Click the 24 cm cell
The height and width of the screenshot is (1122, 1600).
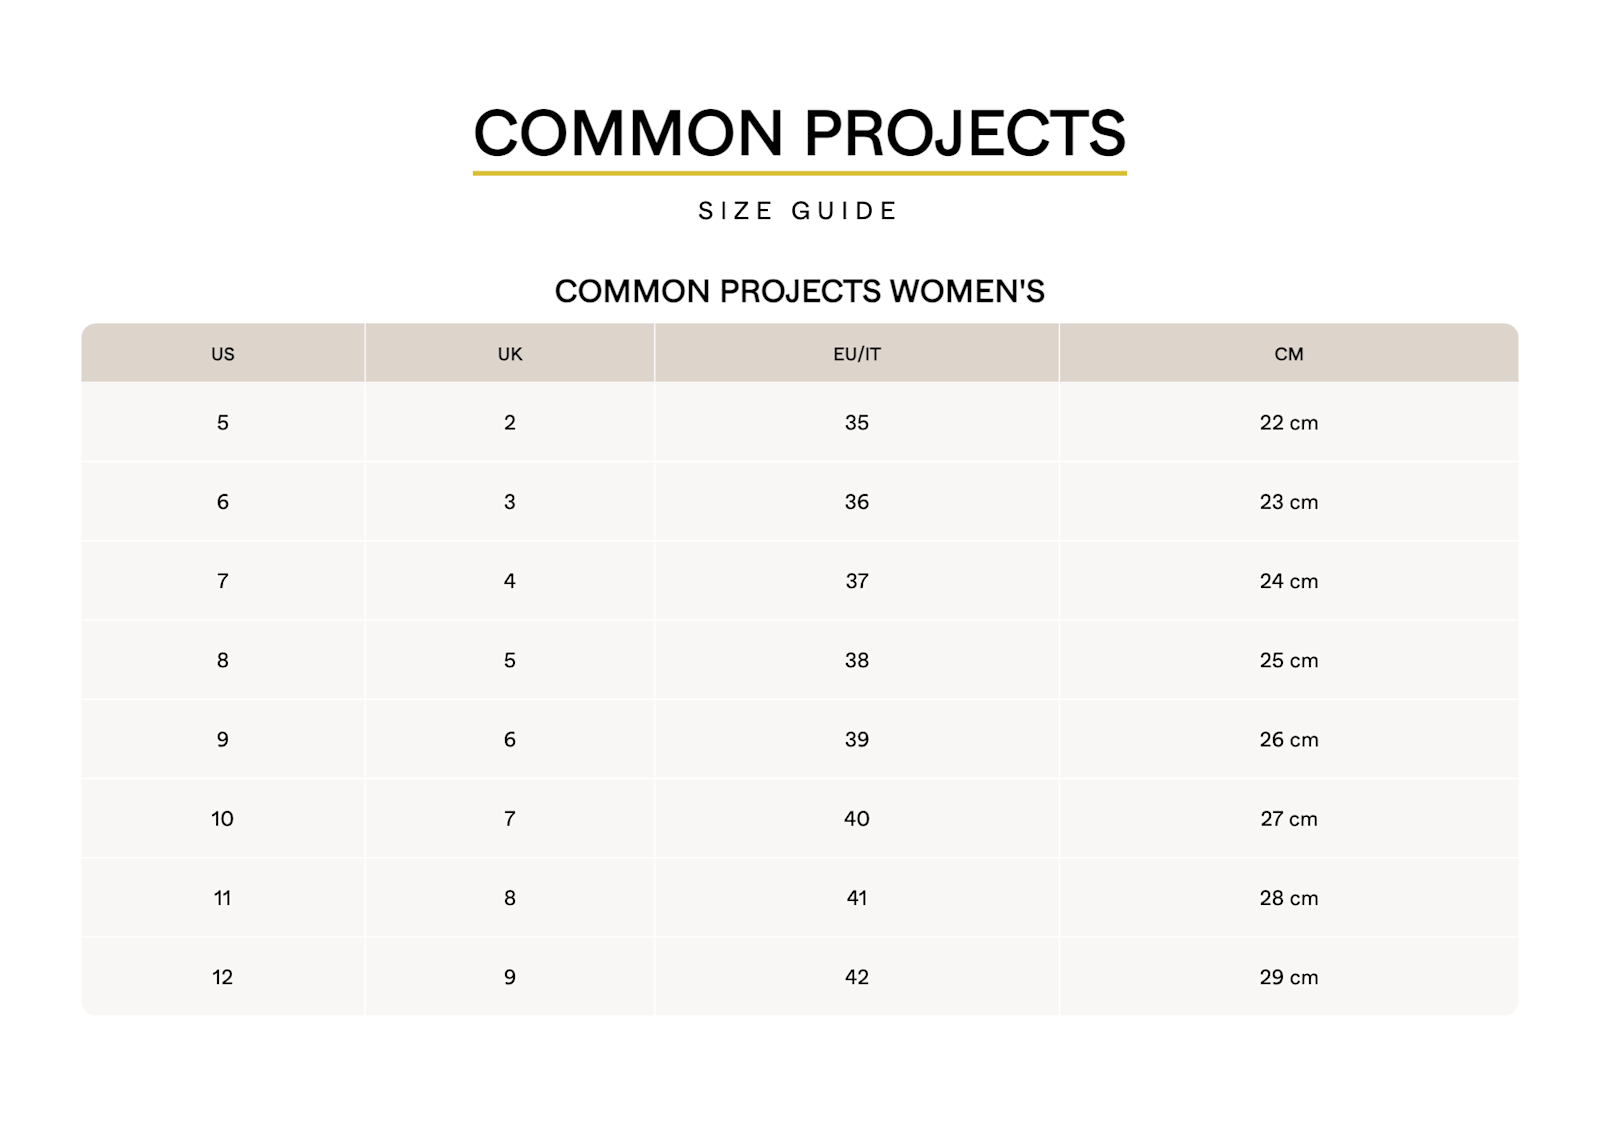click(x=1289, y=580)
